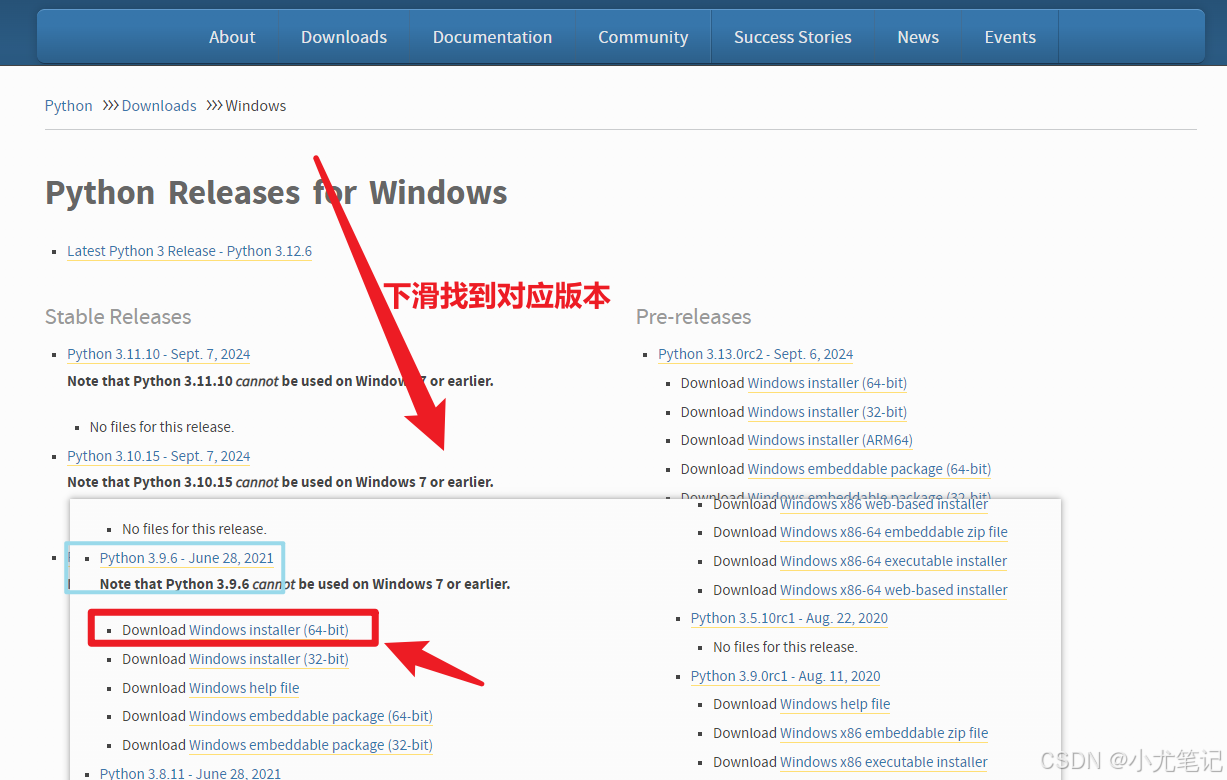
Task: Click the Stable Releases section heading
Action: point(118,317)
